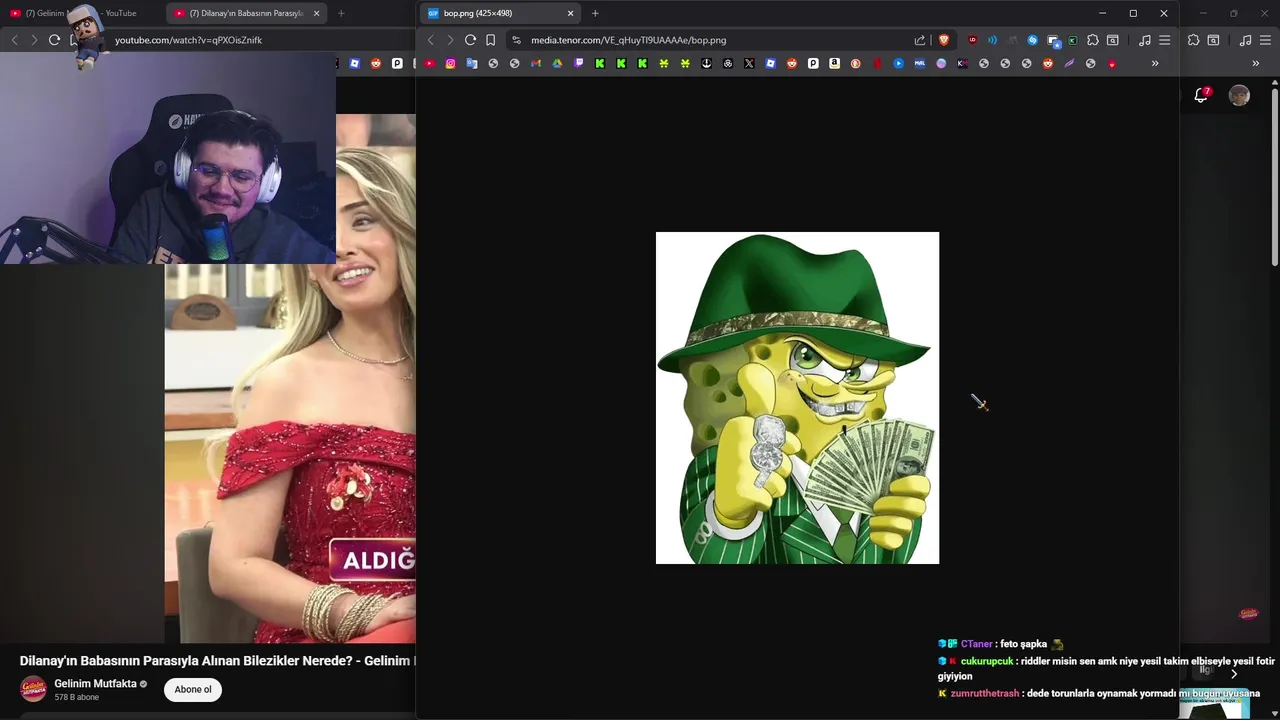Click the Gelinim Mutfakta channel avatar

point(33,689)
